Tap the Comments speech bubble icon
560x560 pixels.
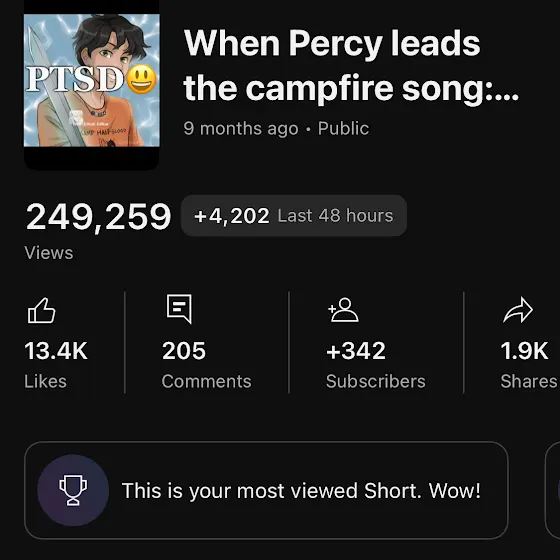click(179, 309)
